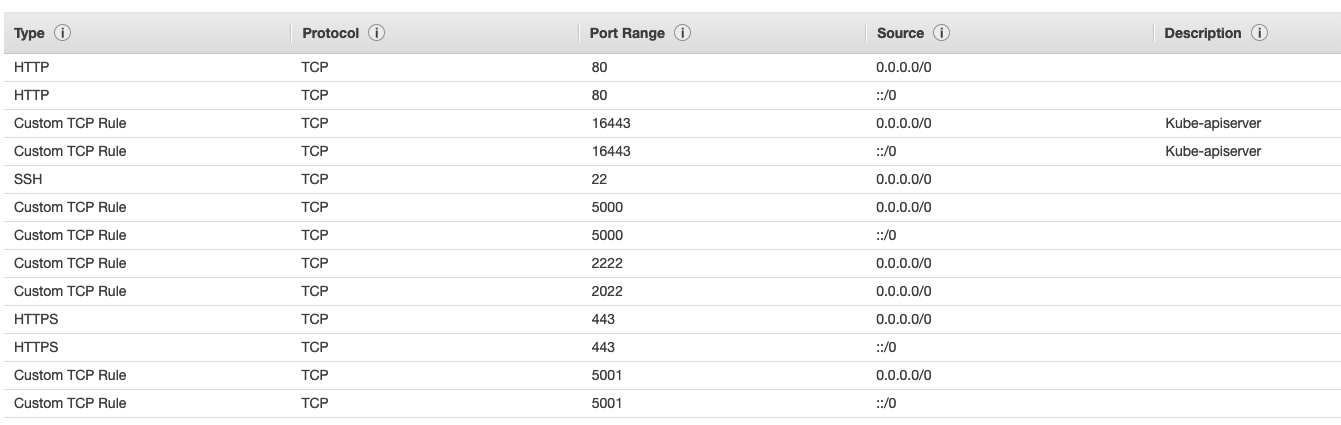Viewport: 1341px width, 425px height.
Task: Click the info icon next to Type
Action: 64,34
